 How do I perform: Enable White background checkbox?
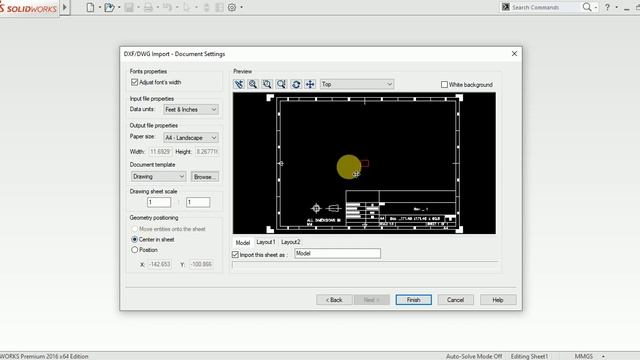pyautogui.click(x=444, y=84)
